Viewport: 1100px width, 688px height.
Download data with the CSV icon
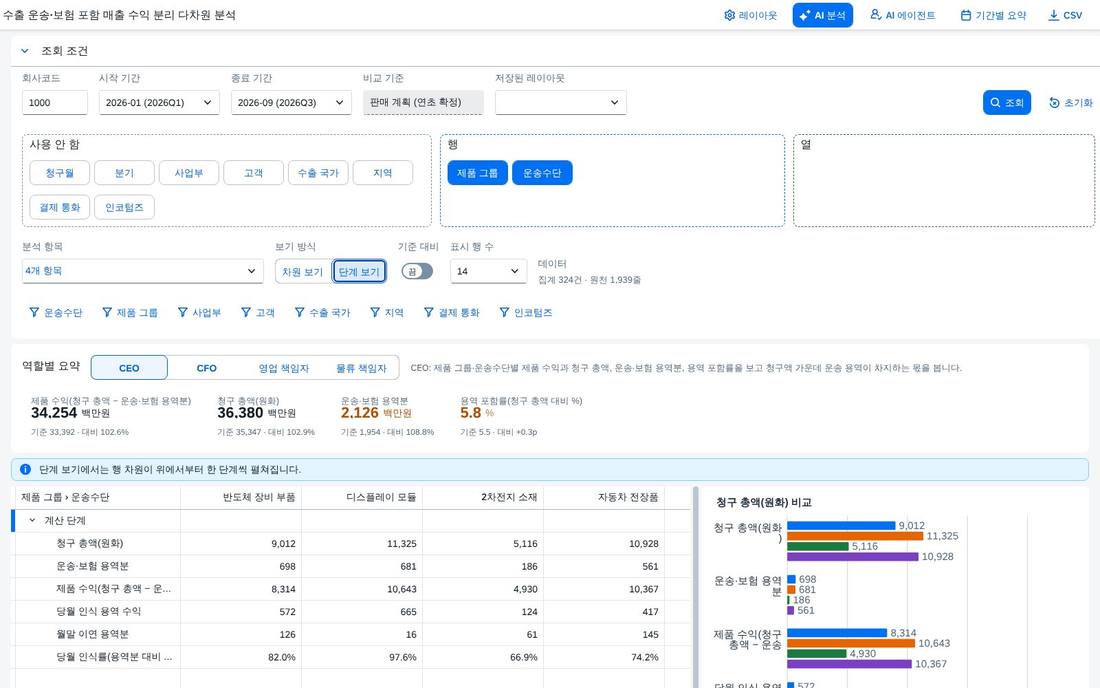click(1054, 15)
